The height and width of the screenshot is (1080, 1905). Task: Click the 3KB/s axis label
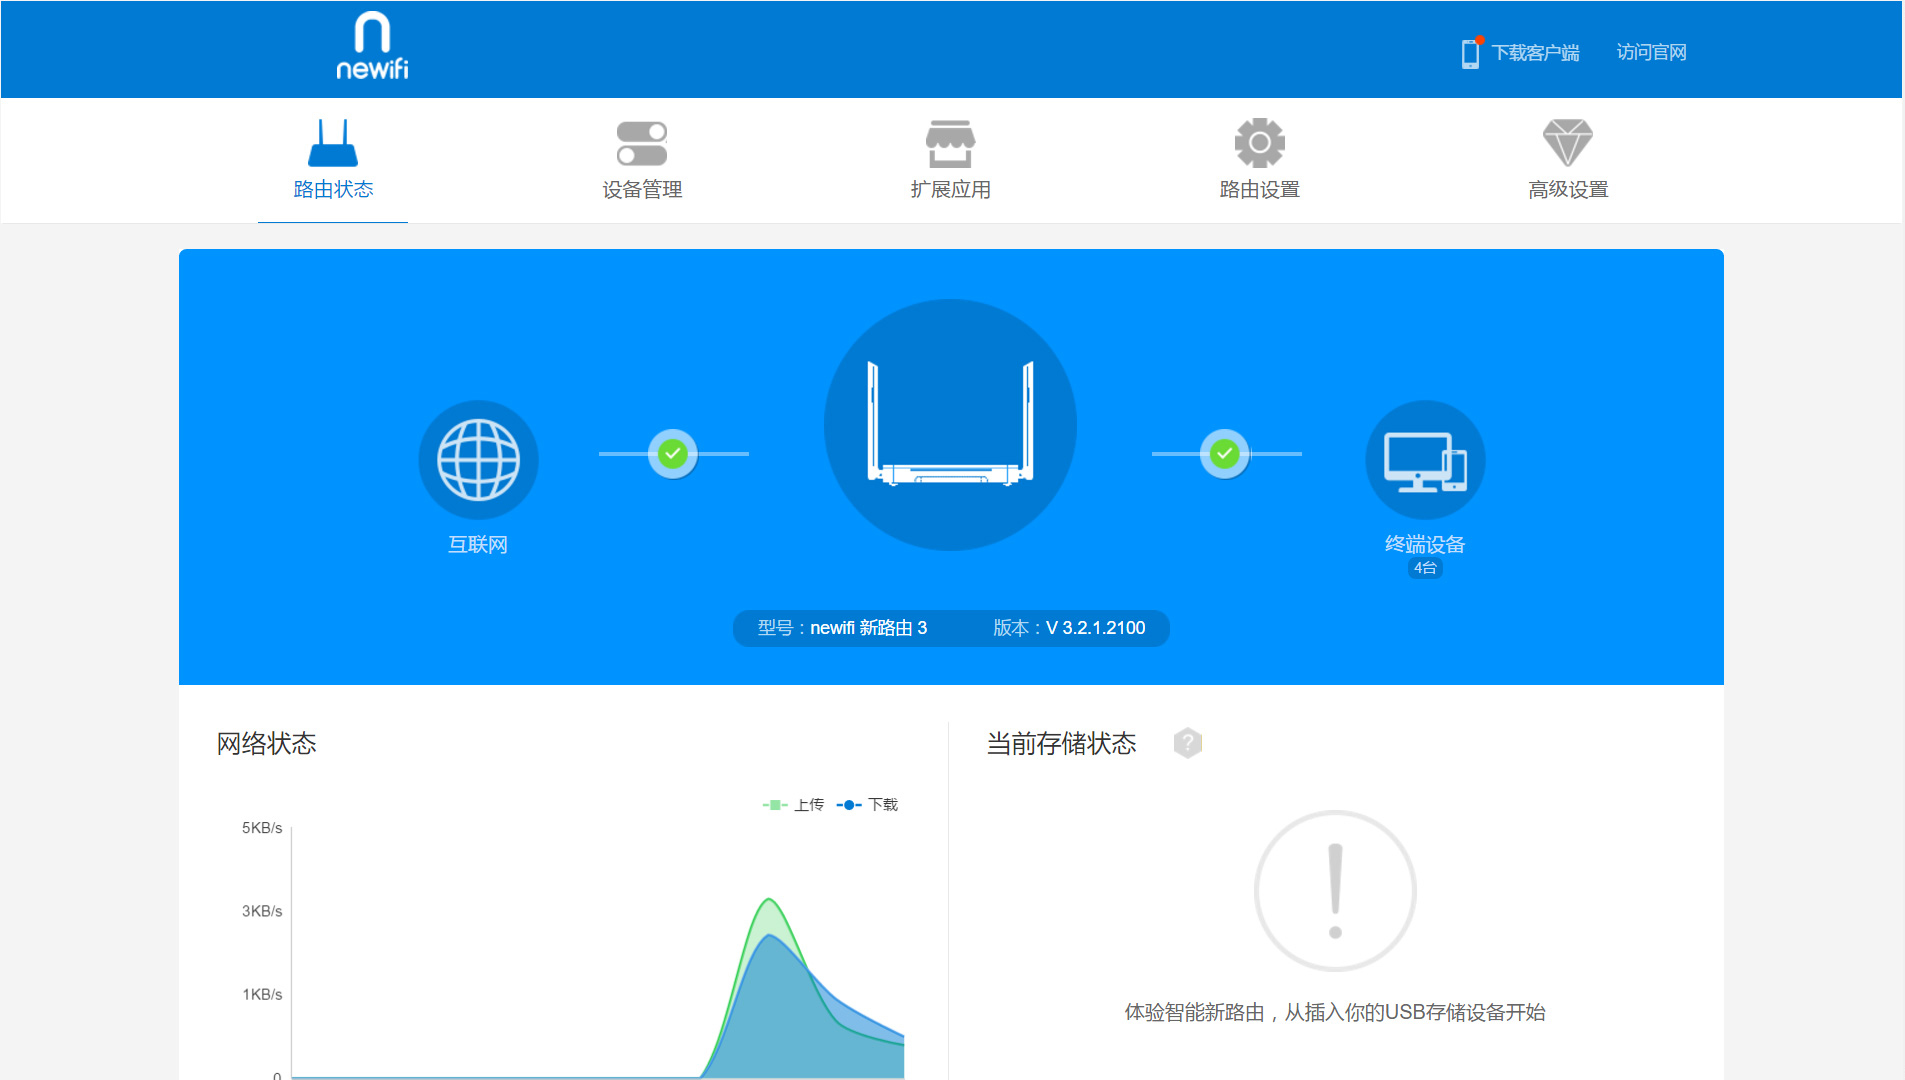262,911
